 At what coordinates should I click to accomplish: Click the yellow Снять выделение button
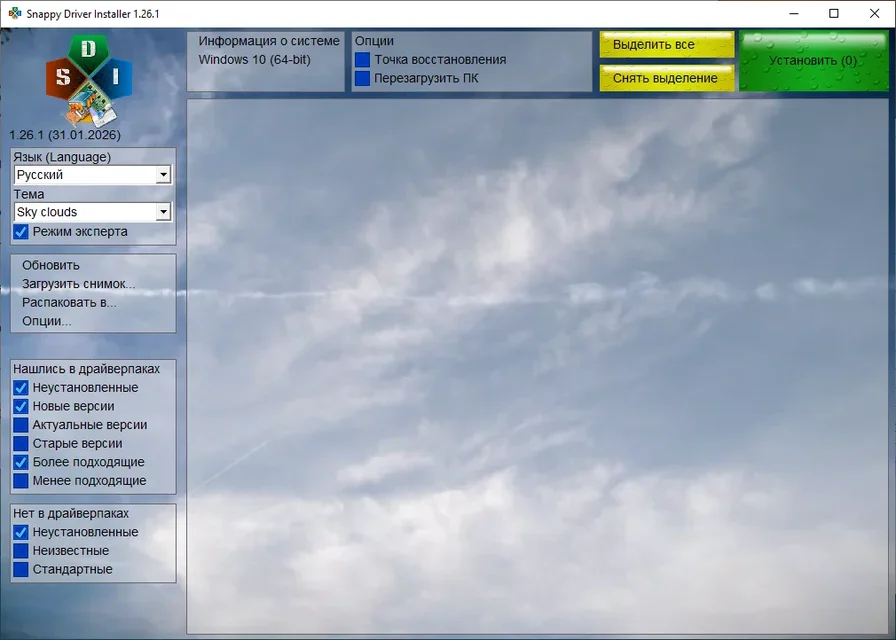667,78
